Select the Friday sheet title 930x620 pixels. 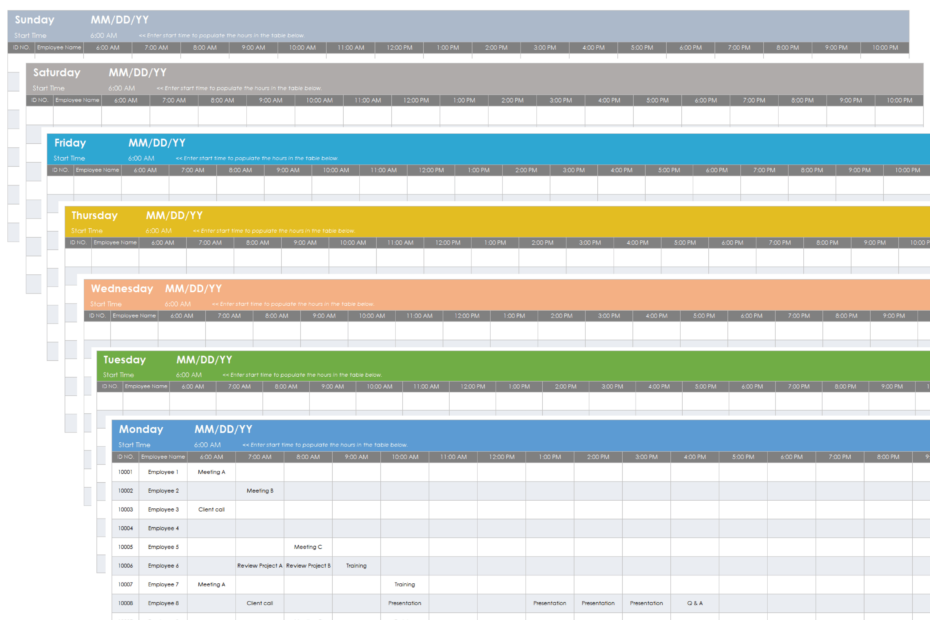coord(70,143)
